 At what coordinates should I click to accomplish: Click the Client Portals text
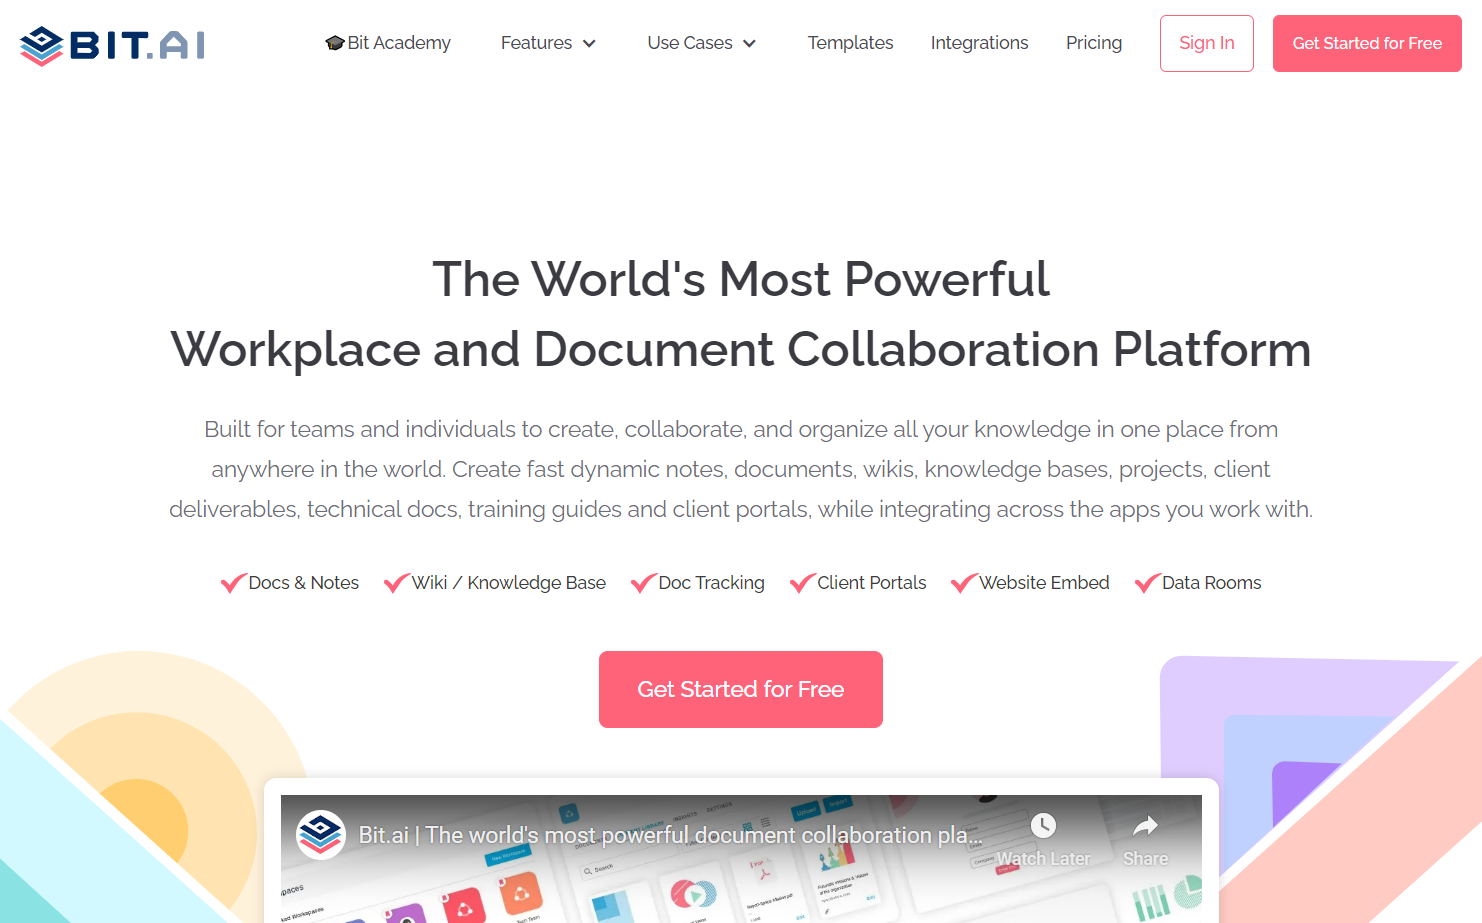click(x=872, y=583)
